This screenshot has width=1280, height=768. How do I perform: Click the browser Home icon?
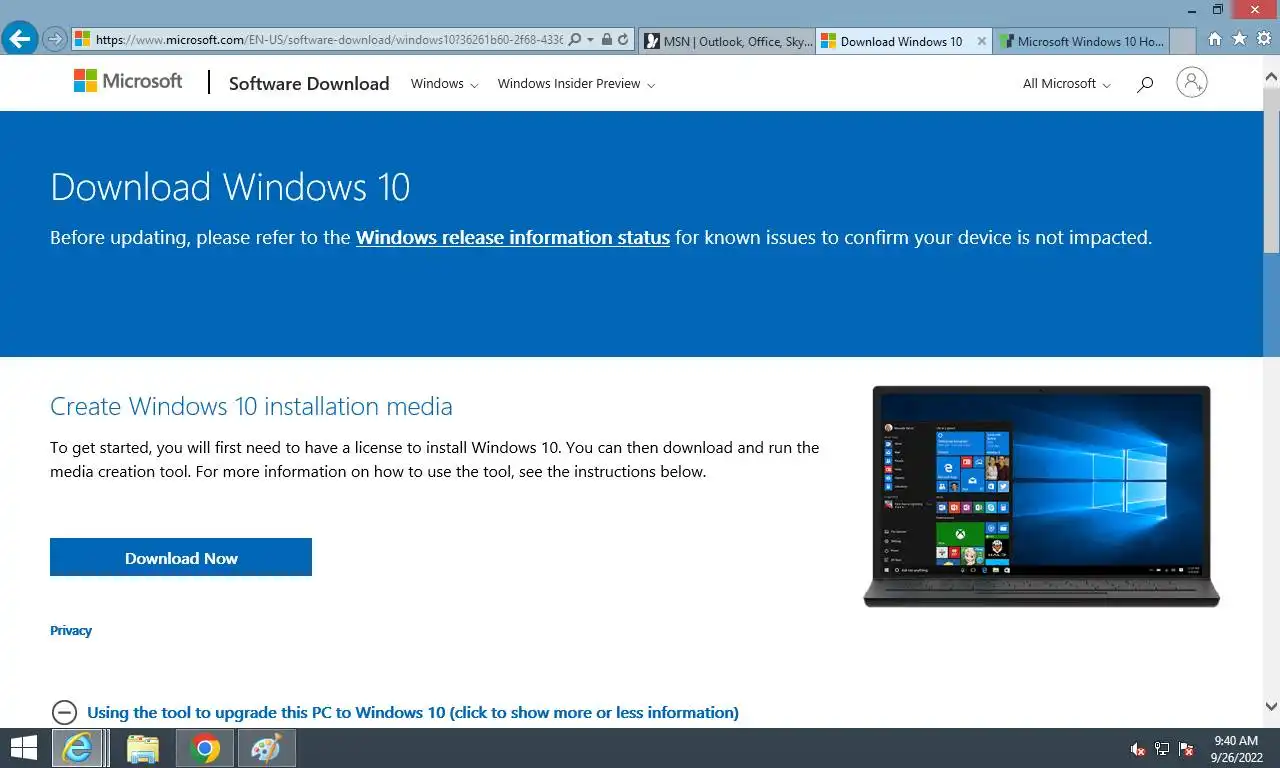coord(1215,39)
